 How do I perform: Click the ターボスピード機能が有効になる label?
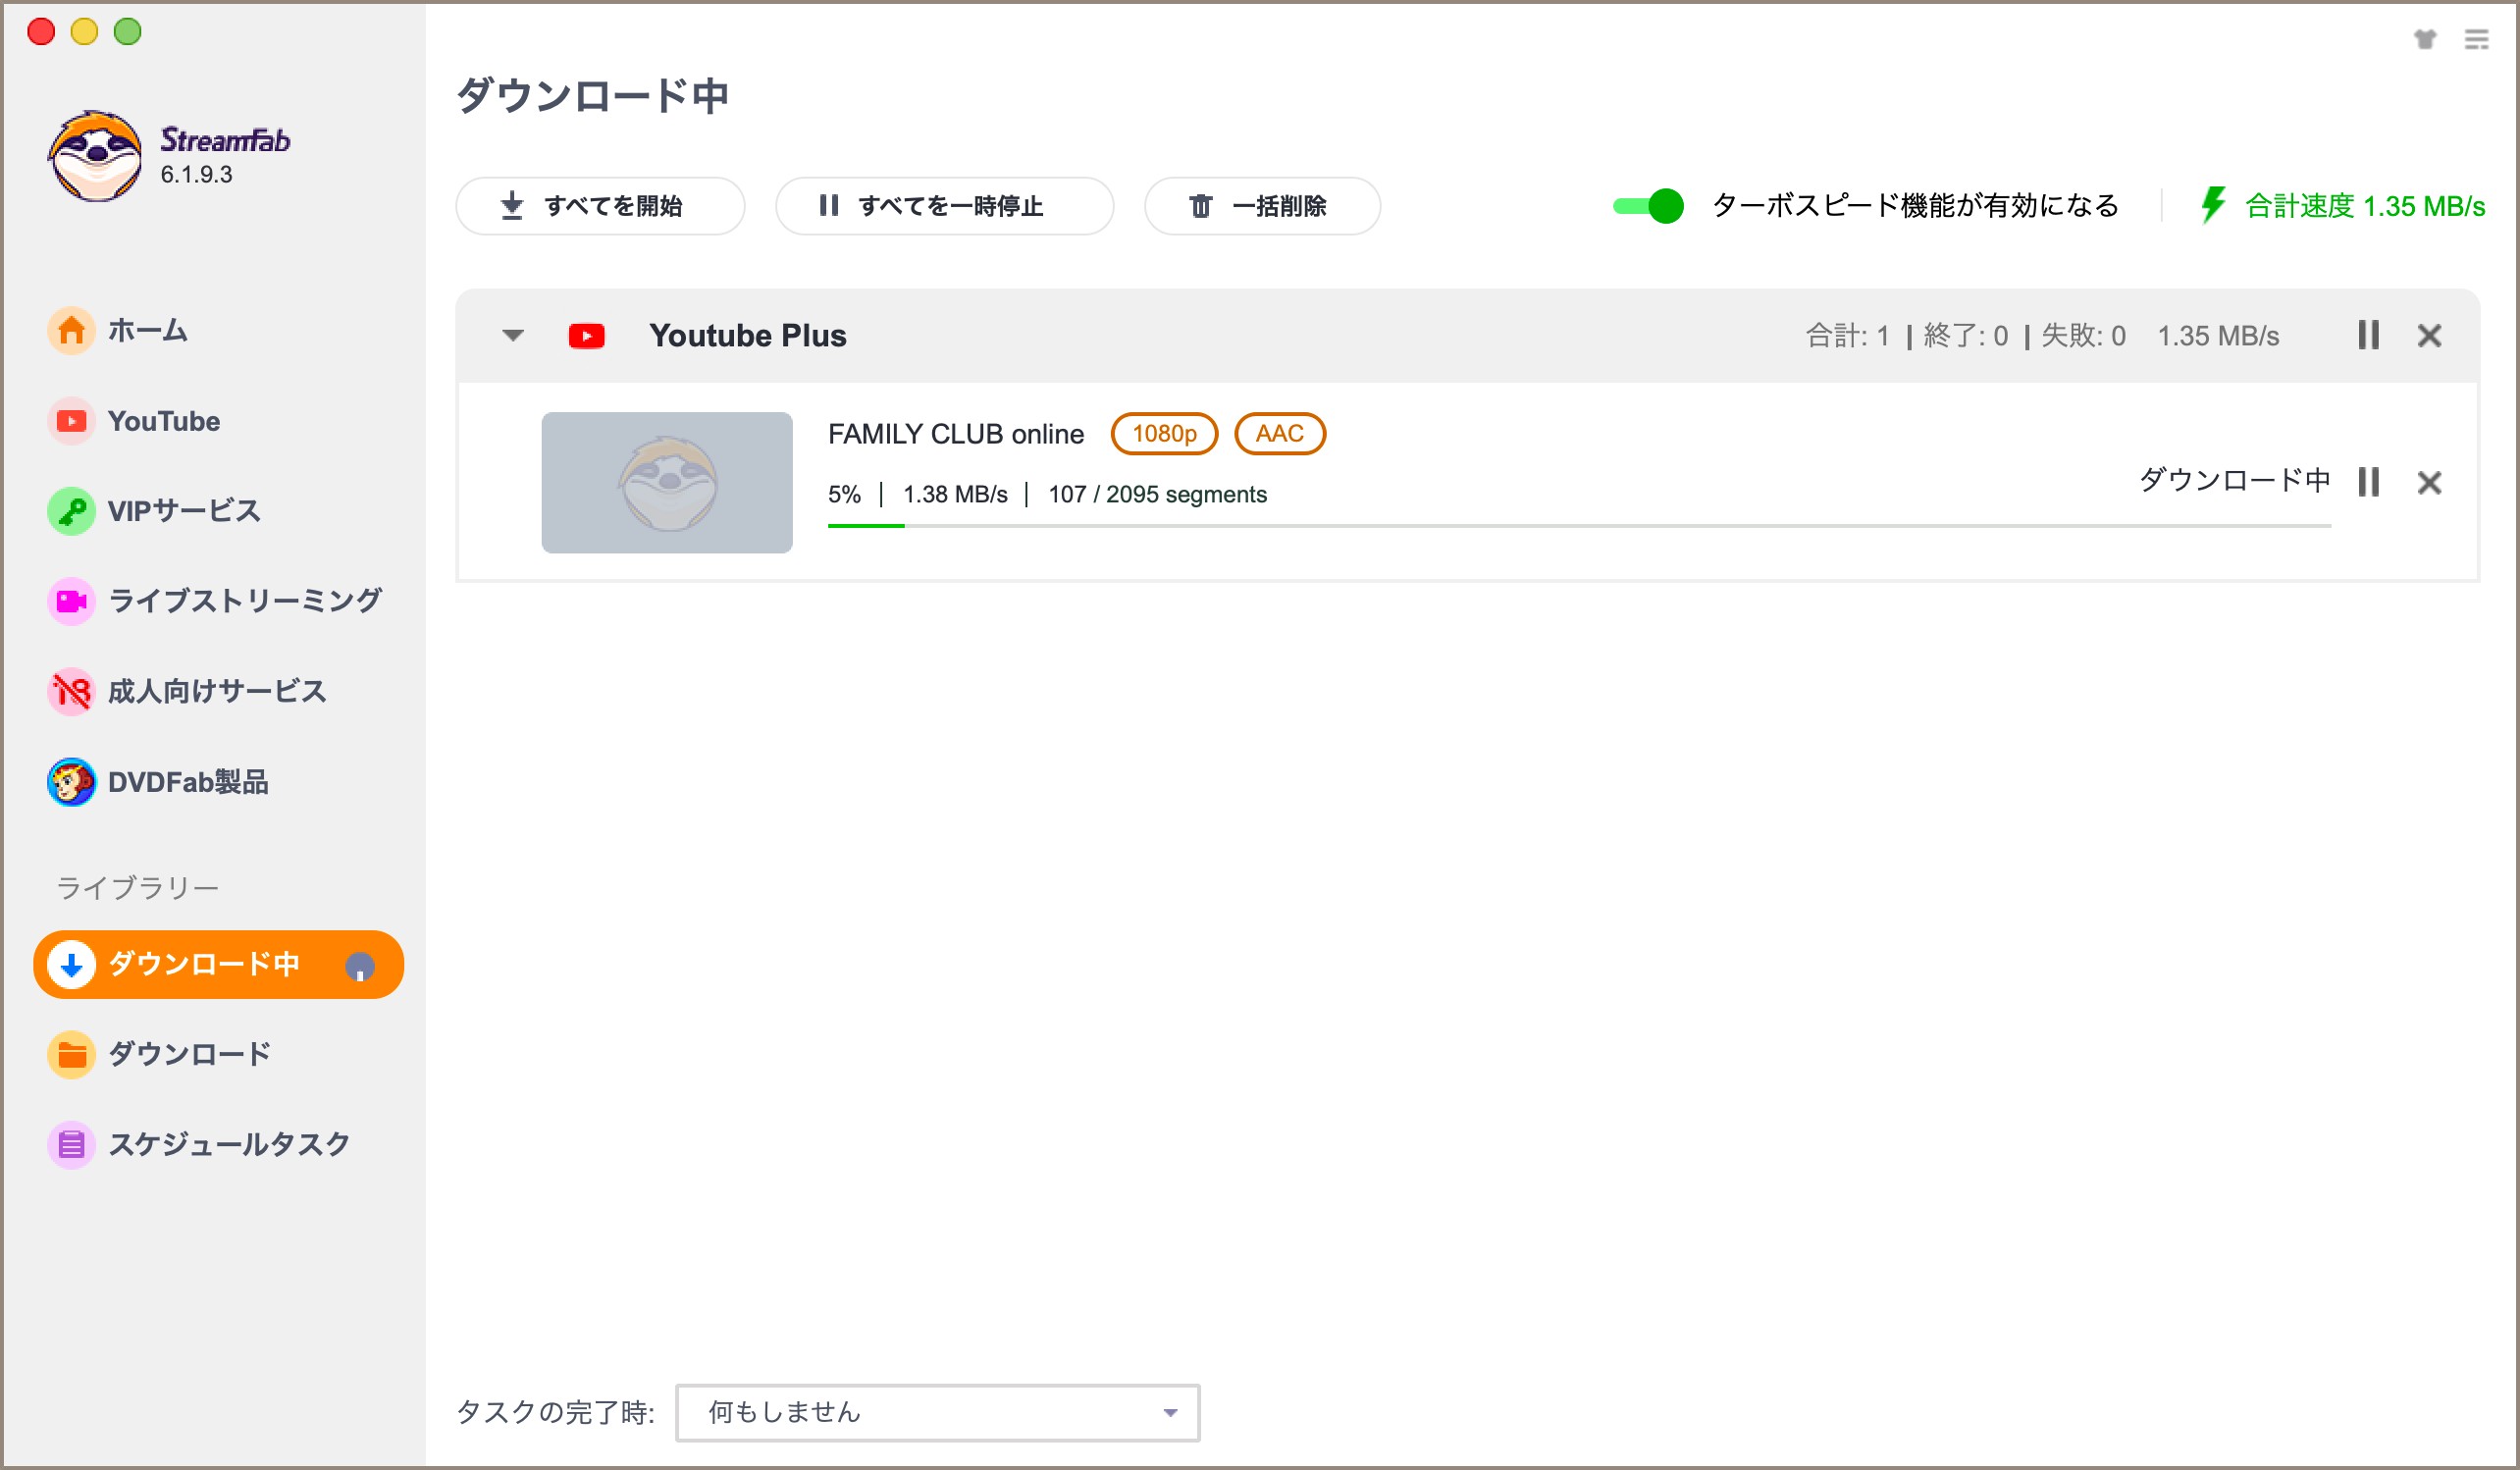[1916, 206]
